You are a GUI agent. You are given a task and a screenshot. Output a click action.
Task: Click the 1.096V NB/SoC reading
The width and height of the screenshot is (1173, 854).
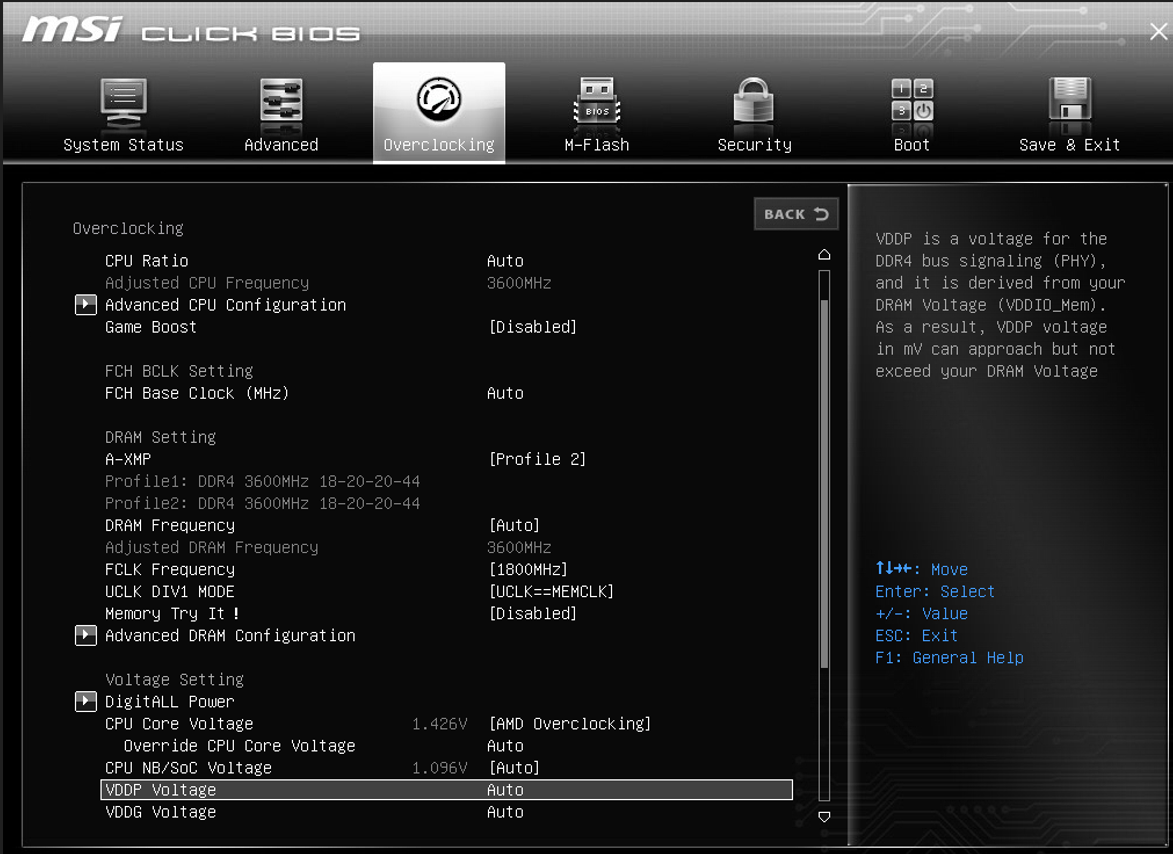click(x=440, y=768)
